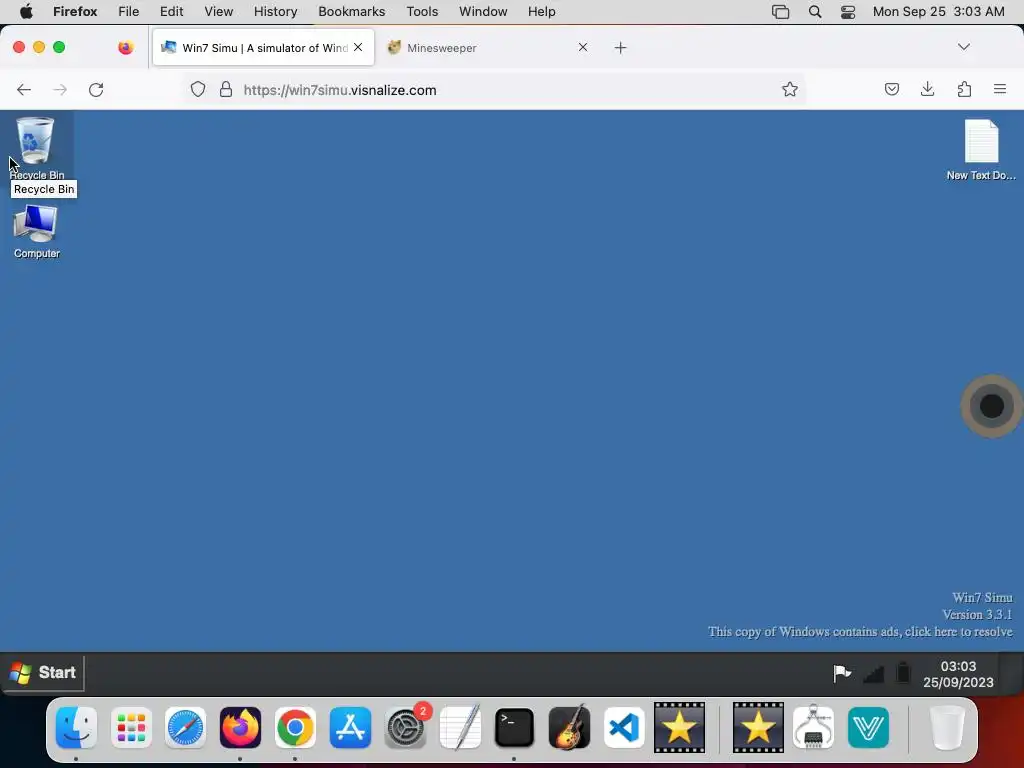Click the date and time in menu bar
This screenshot has height=768, width=1024.
click(938, 11)
